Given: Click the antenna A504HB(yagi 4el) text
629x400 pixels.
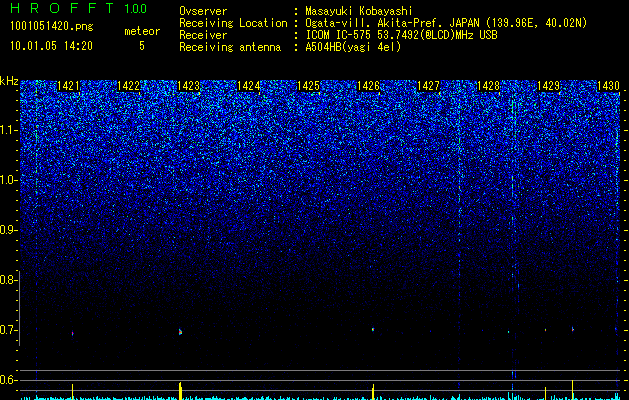Looking at the screenshot, I should click(353, 47).
